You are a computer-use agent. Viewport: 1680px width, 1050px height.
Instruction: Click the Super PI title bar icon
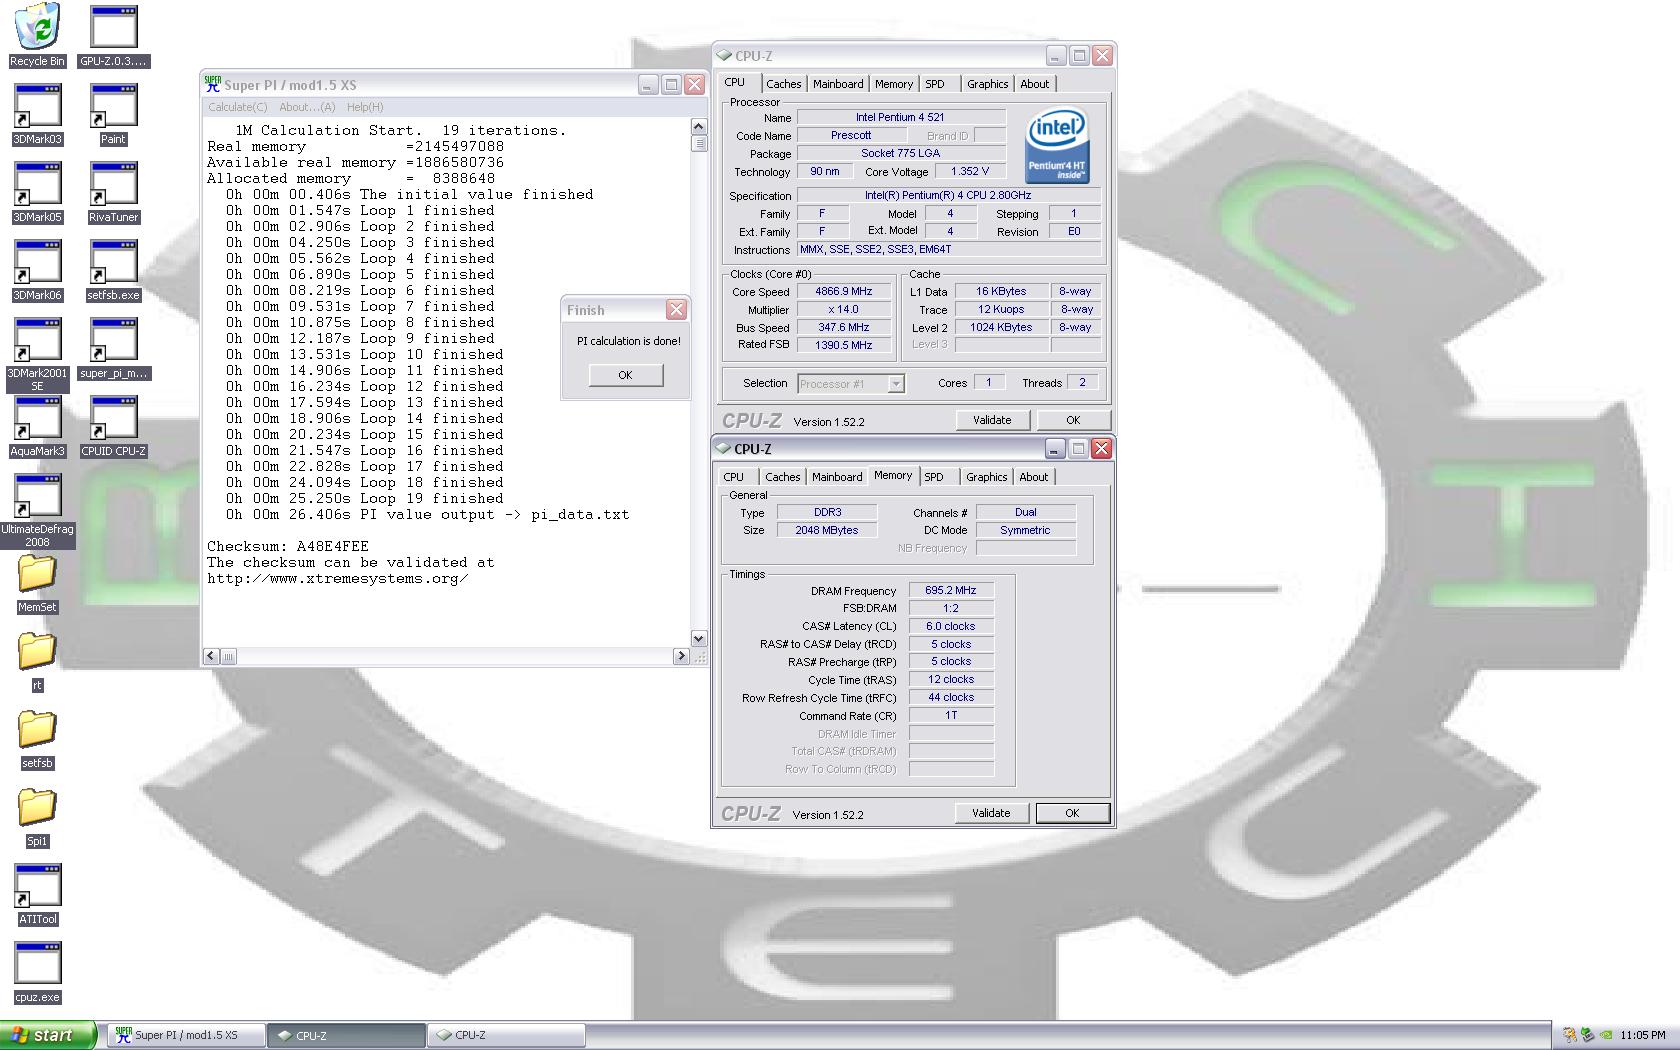click(x=212, y=84)
